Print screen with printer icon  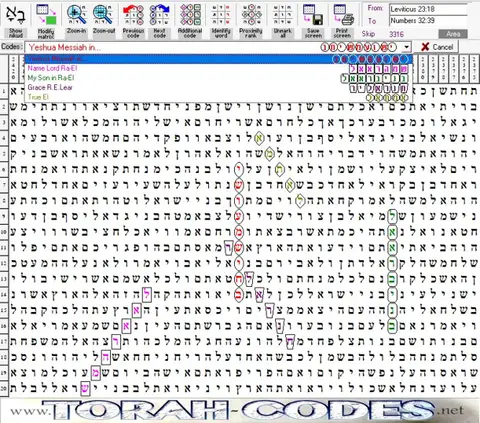343,20
